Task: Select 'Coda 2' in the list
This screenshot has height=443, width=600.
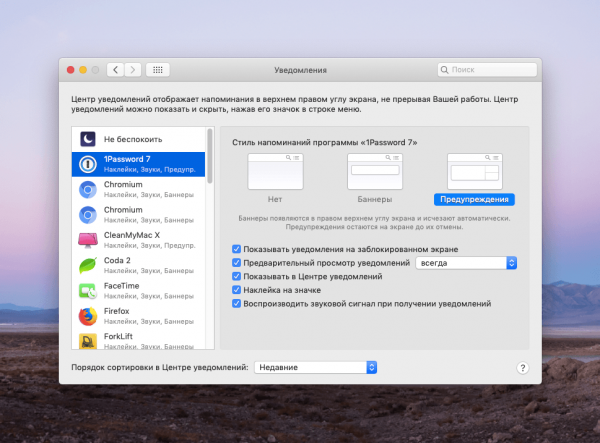Action: click(138, 265)
